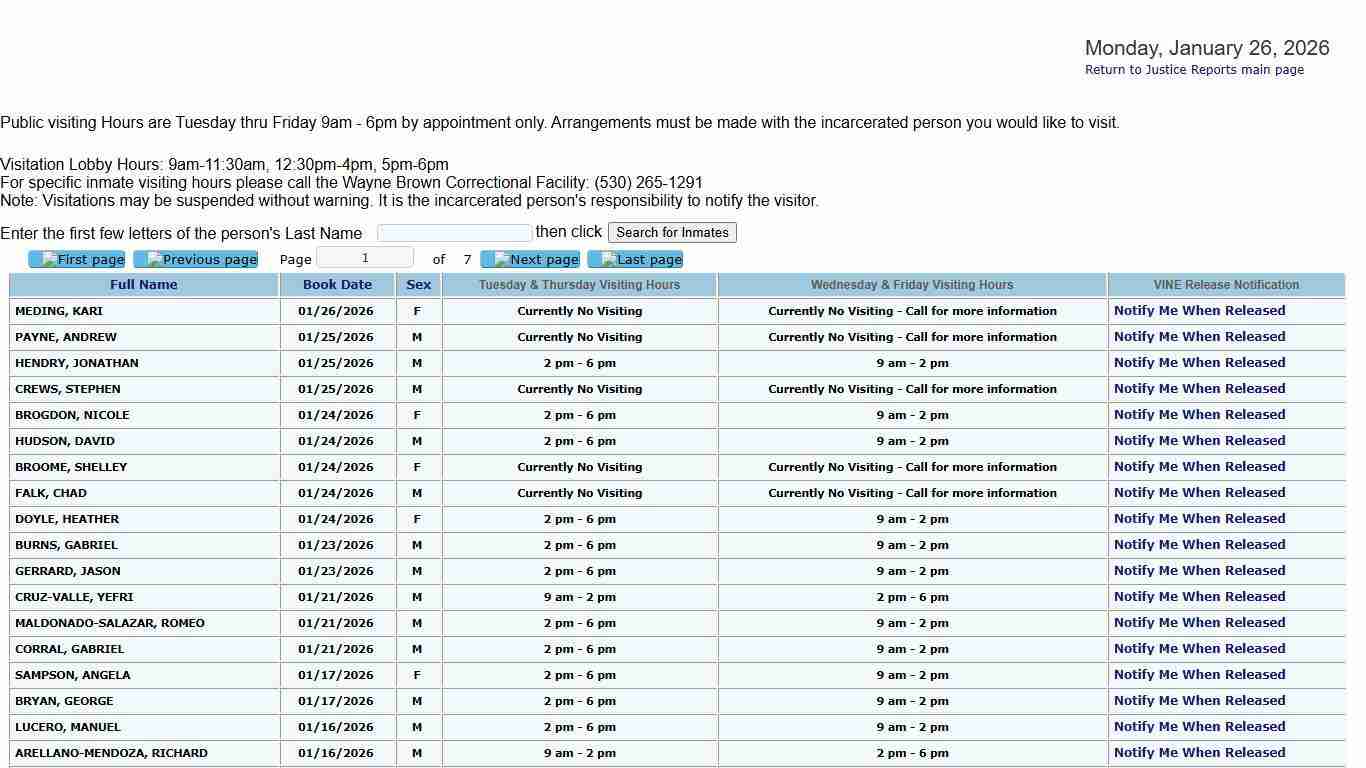The image size is (1366, 768).
Task: Go to the First page
Action: coord(77,260)
